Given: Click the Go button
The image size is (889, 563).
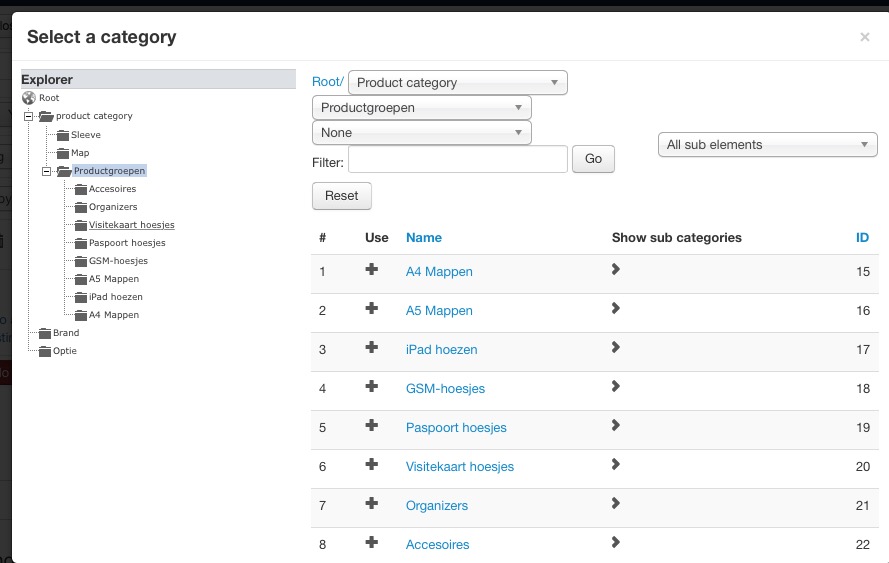Looking at the screenshot, I should pos(593,159).
